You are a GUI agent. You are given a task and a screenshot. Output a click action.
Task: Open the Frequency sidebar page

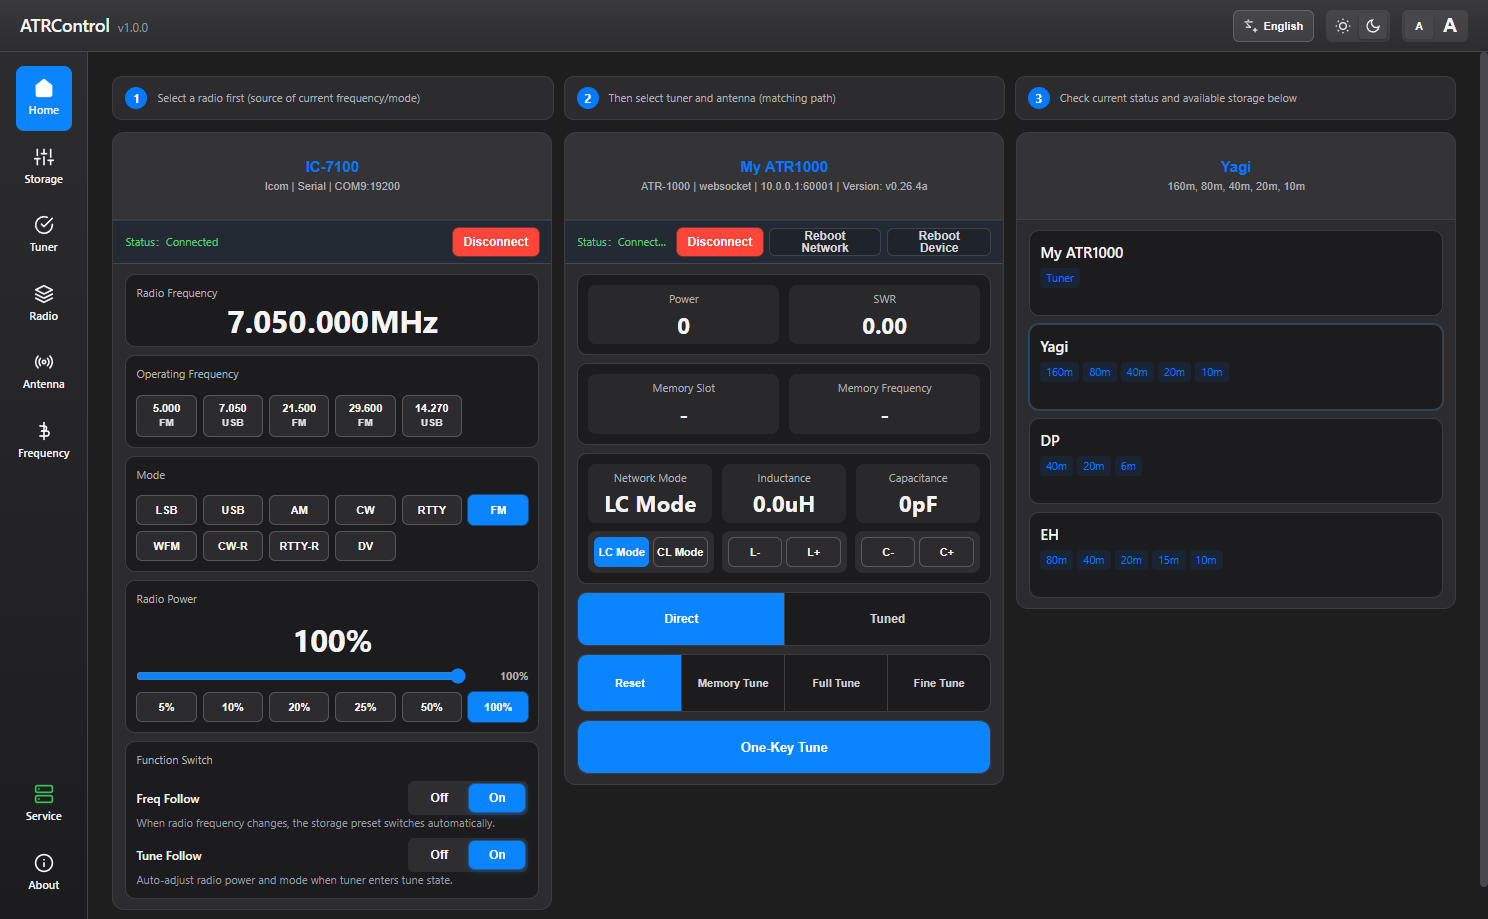click(44, 441)
